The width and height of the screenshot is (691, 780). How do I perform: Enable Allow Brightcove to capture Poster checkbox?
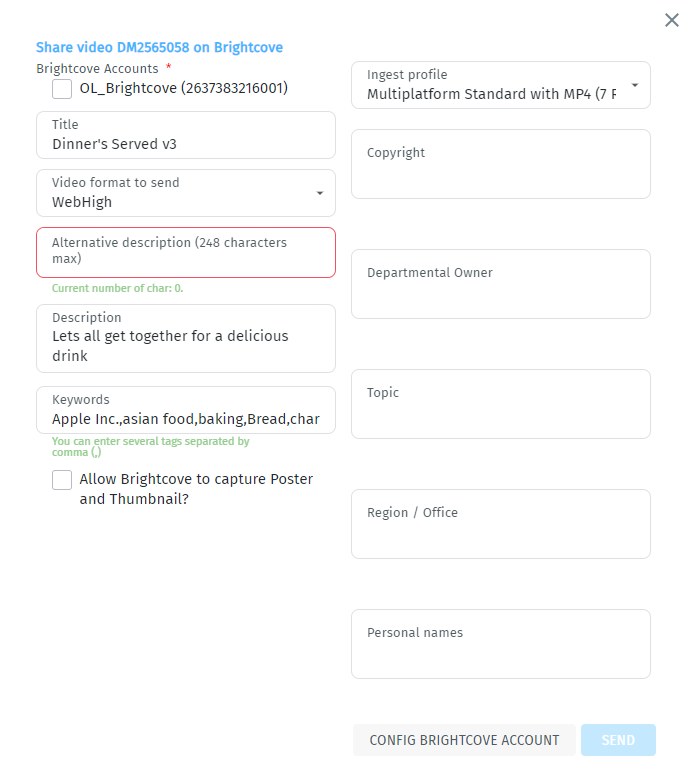pyautogui.click(x=62, y=480)
